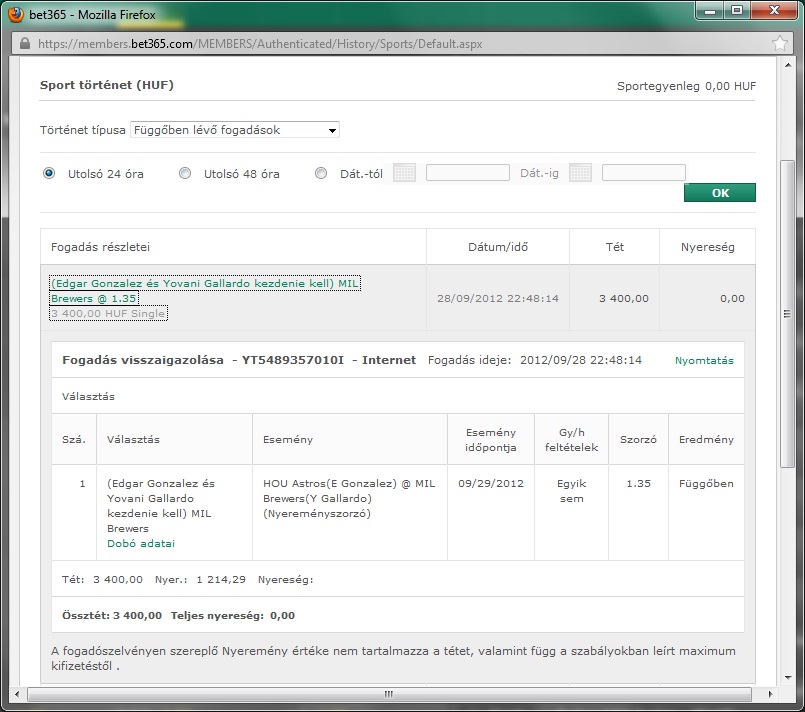The image size is (805, 712).
Task: Select the Dát.-tól date range radio button
Action: [x=321, y=173]
